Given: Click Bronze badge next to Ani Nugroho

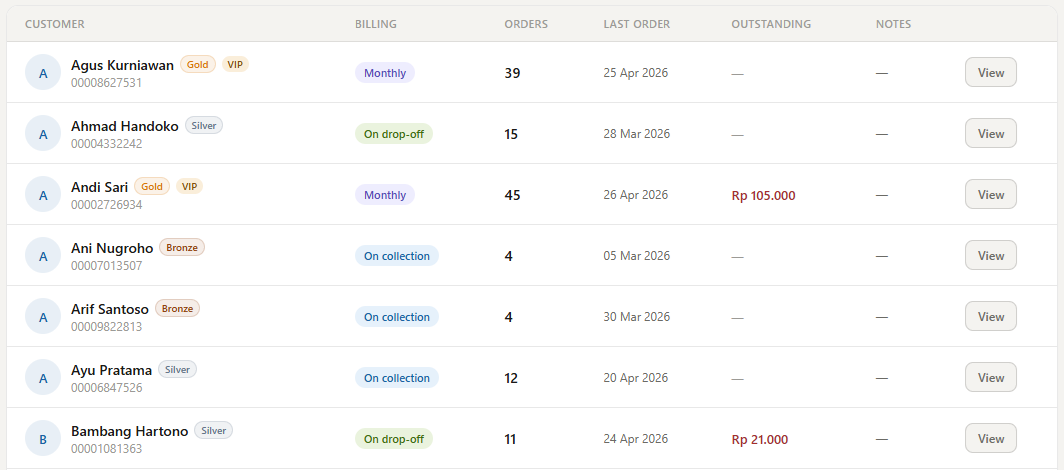Looking at the screenshot, I should [x=182, y=248].
